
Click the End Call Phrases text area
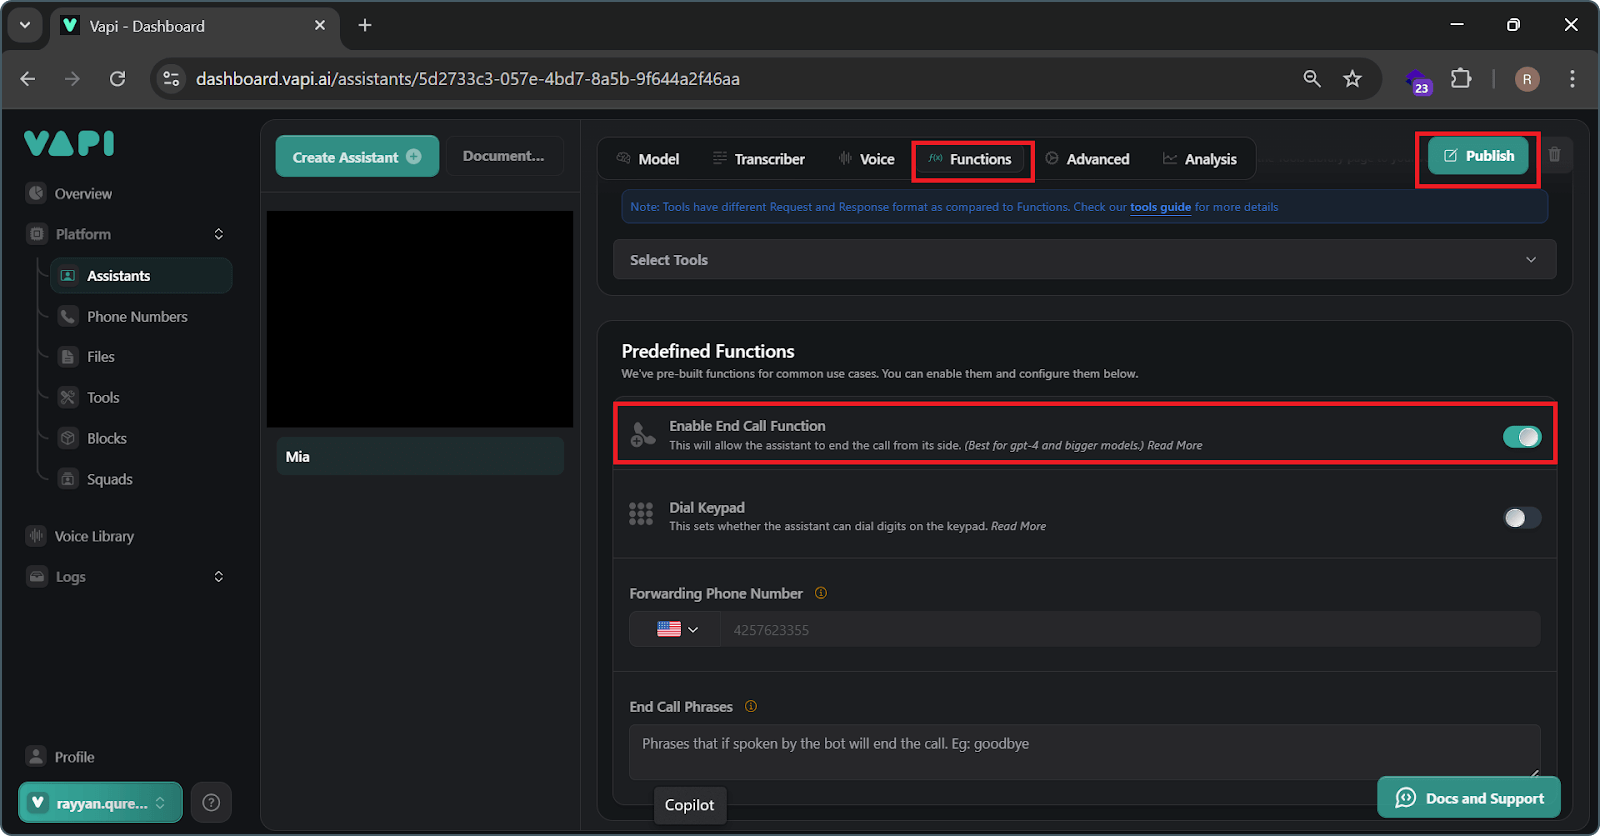1084,752
